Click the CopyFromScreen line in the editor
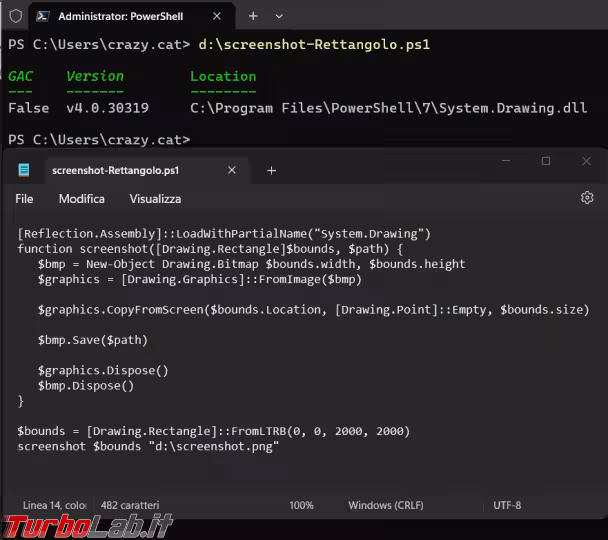 (313, 310)
